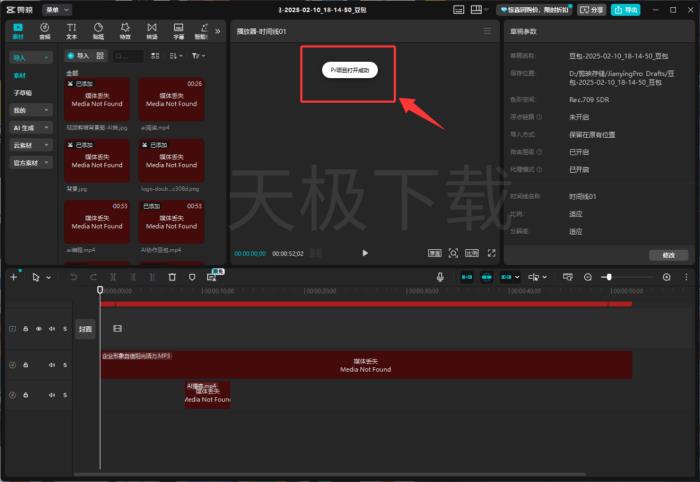Click the delete trash icon in timeline toolbar

[x=172, y=276]
